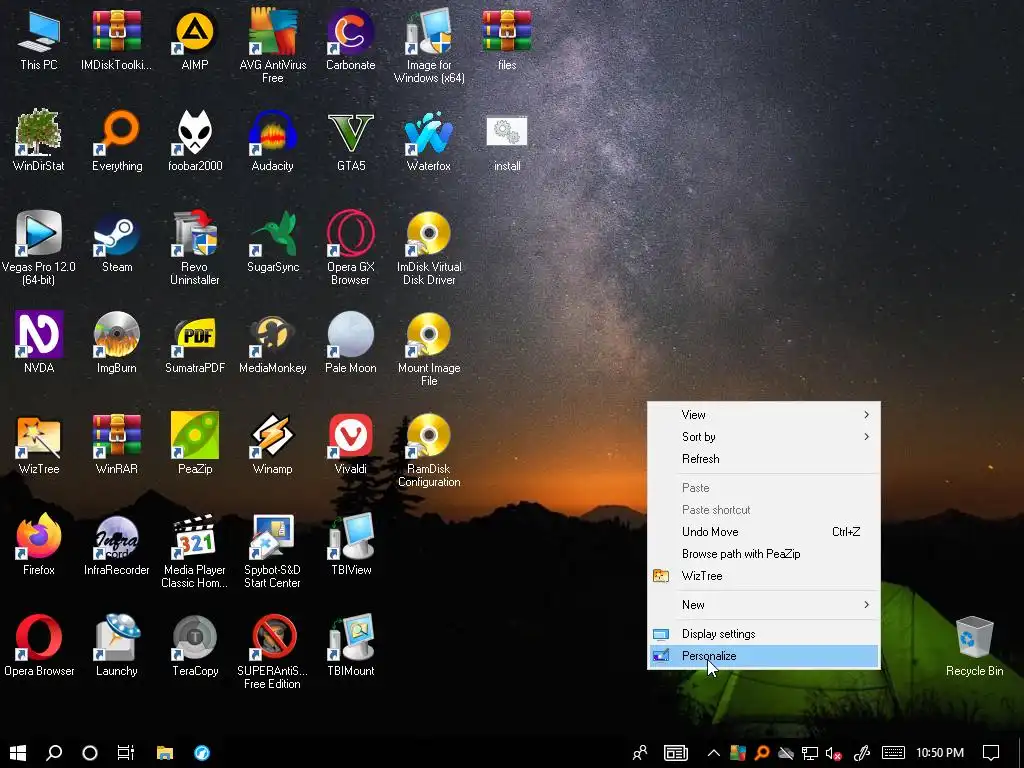This screenshot has width=1024, height=768.
Task: Open taskbar Search magnifier
Action: (54, 753)
